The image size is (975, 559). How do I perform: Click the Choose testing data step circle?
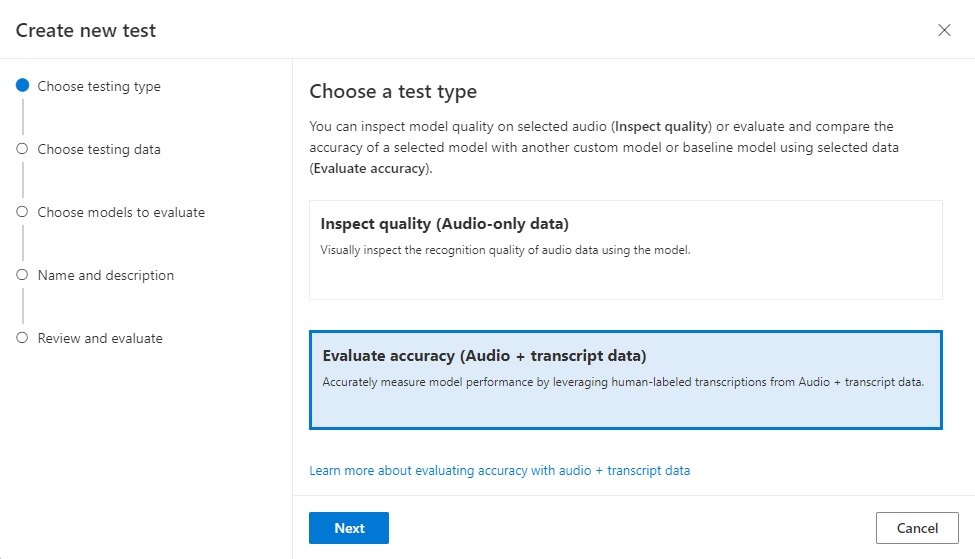click(22, 149)
